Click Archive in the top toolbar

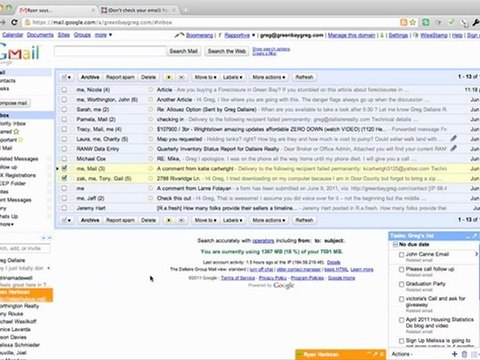point(90,77)
